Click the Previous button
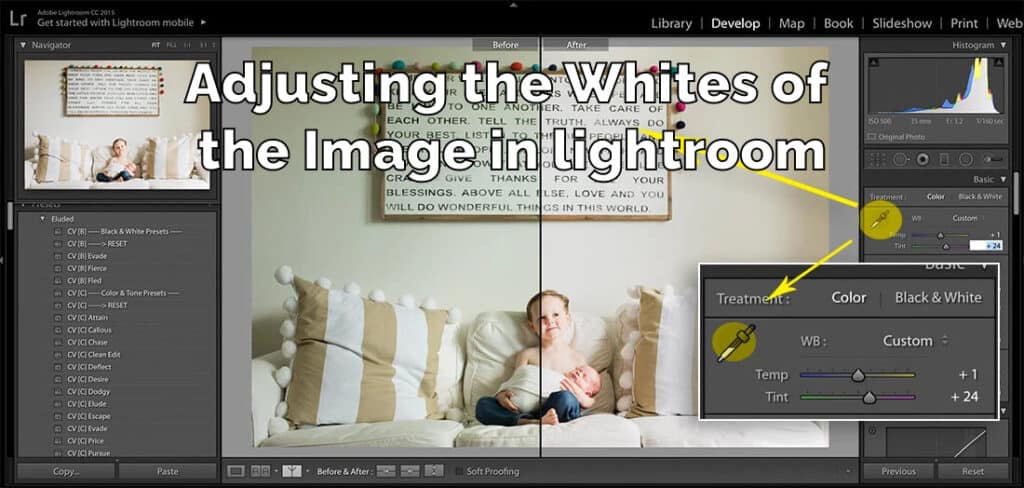1024x488 pixels. pyautogui.click(x=898, y=471)
